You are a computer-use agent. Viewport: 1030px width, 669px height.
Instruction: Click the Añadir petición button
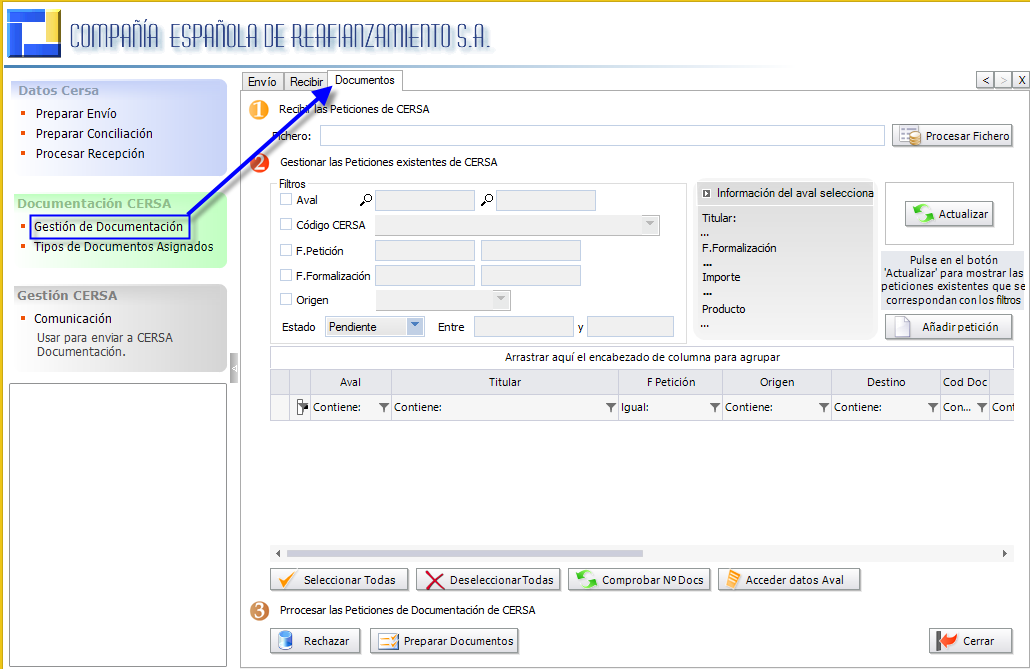[949, 327]
